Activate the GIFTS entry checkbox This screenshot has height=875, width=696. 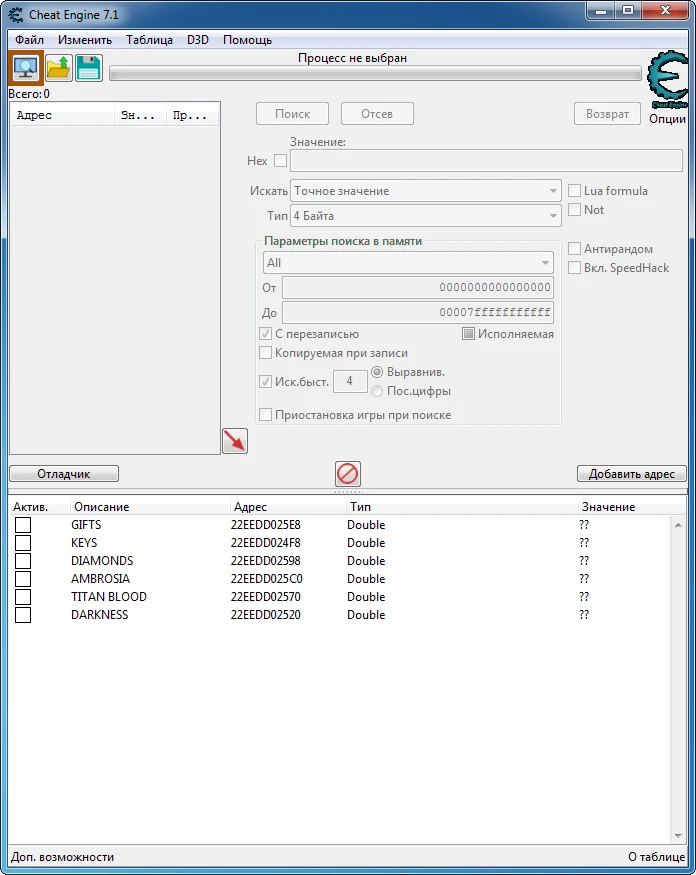point(23,525)
